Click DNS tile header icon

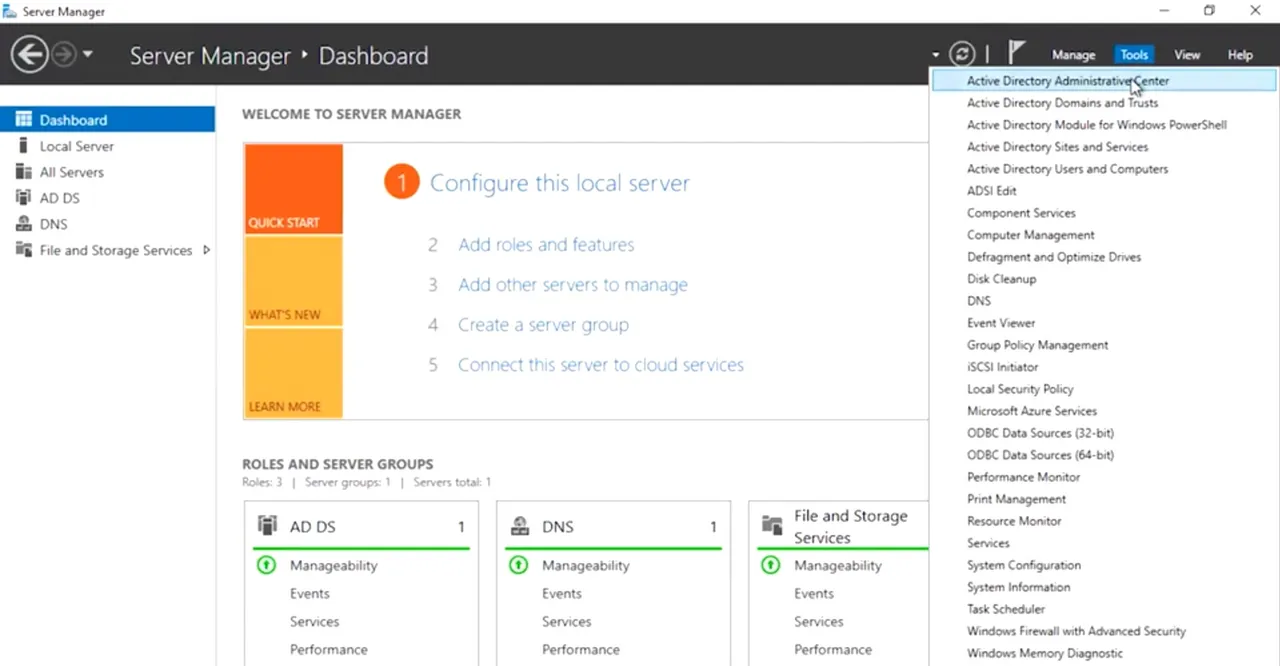click(x=520, y=525)
